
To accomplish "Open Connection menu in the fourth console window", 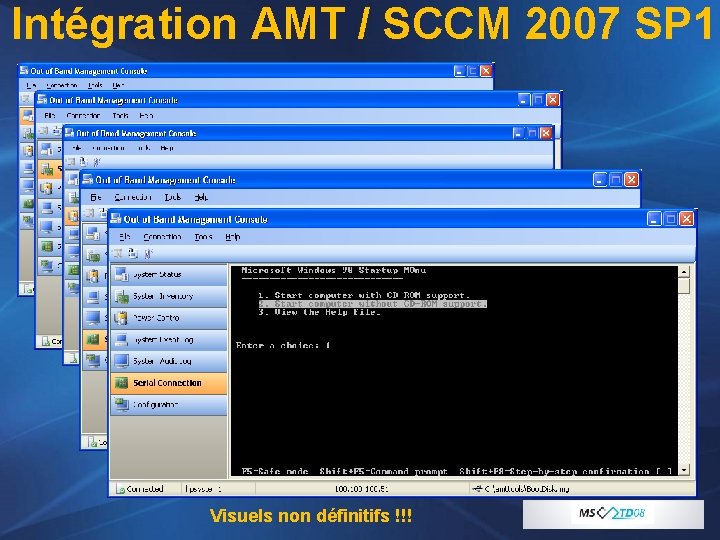I will coord(133,197).
